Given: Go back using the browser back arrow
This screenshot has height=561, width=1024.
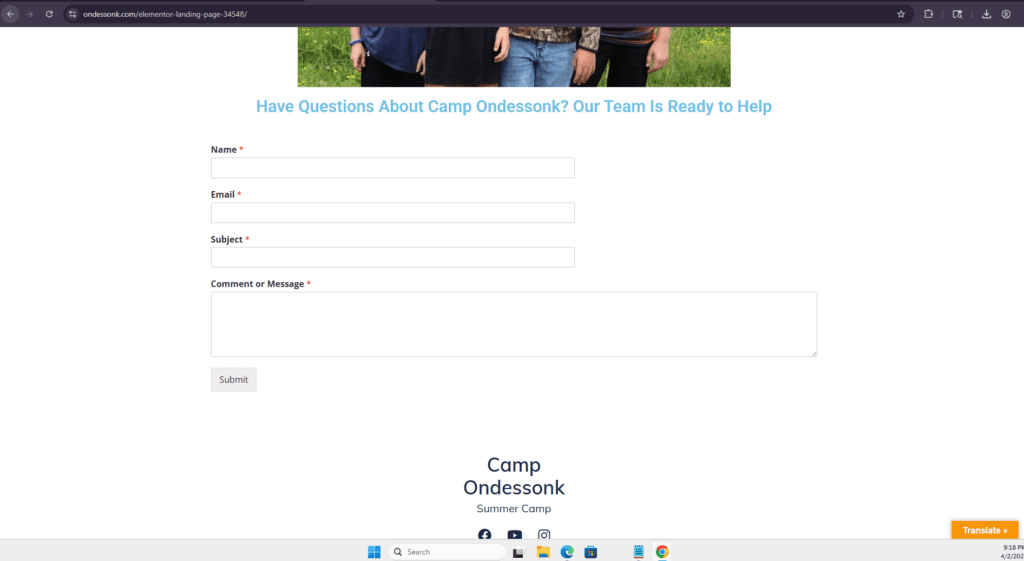Looking at the screenshot, I should coord(10,14).
